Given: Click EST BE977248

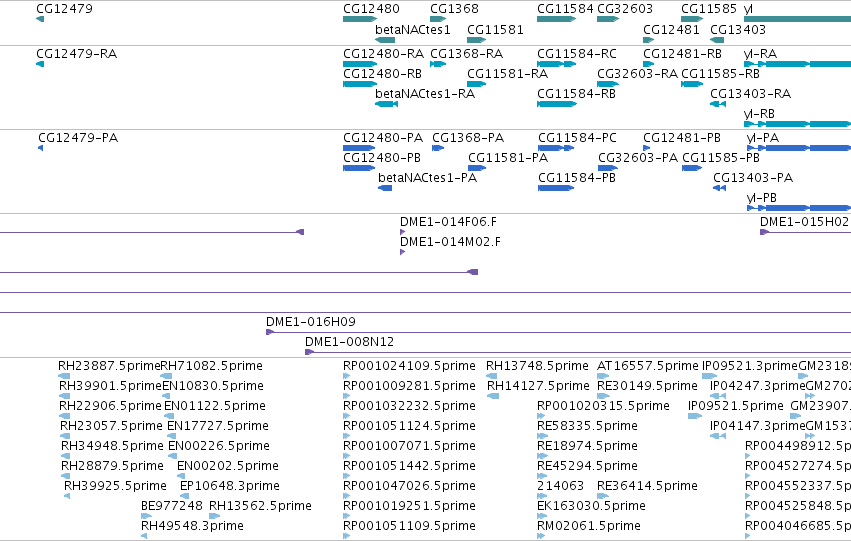Looking at the screenshot, I should [x=172, y=506].
